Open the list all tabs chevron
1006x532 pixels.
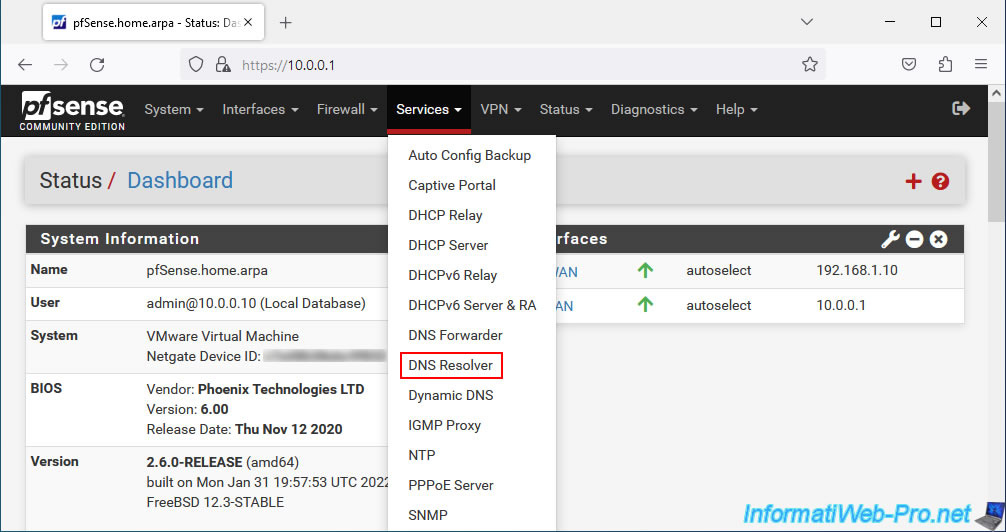point(807,22)
